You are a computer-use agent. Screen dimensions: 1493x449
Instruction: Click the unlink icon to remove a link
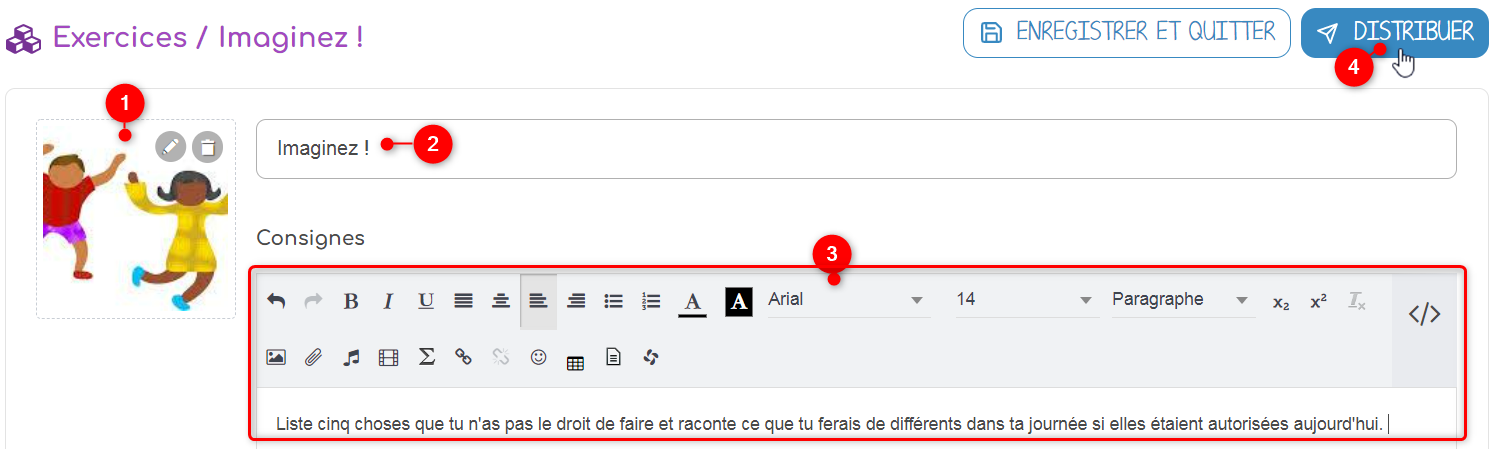(x=501, y=357)
